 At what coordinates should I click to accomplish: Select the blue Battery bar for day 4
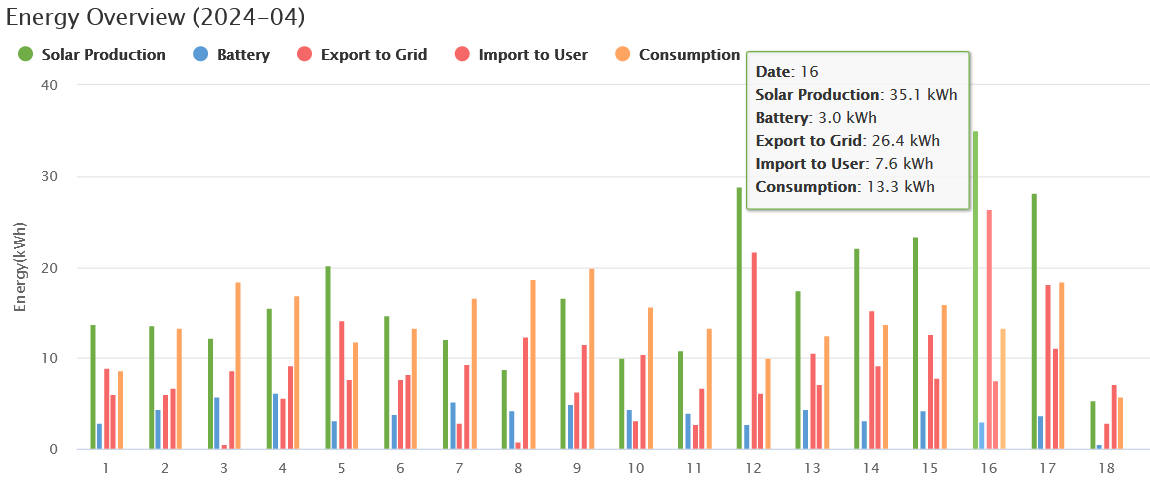click(275, 422)
